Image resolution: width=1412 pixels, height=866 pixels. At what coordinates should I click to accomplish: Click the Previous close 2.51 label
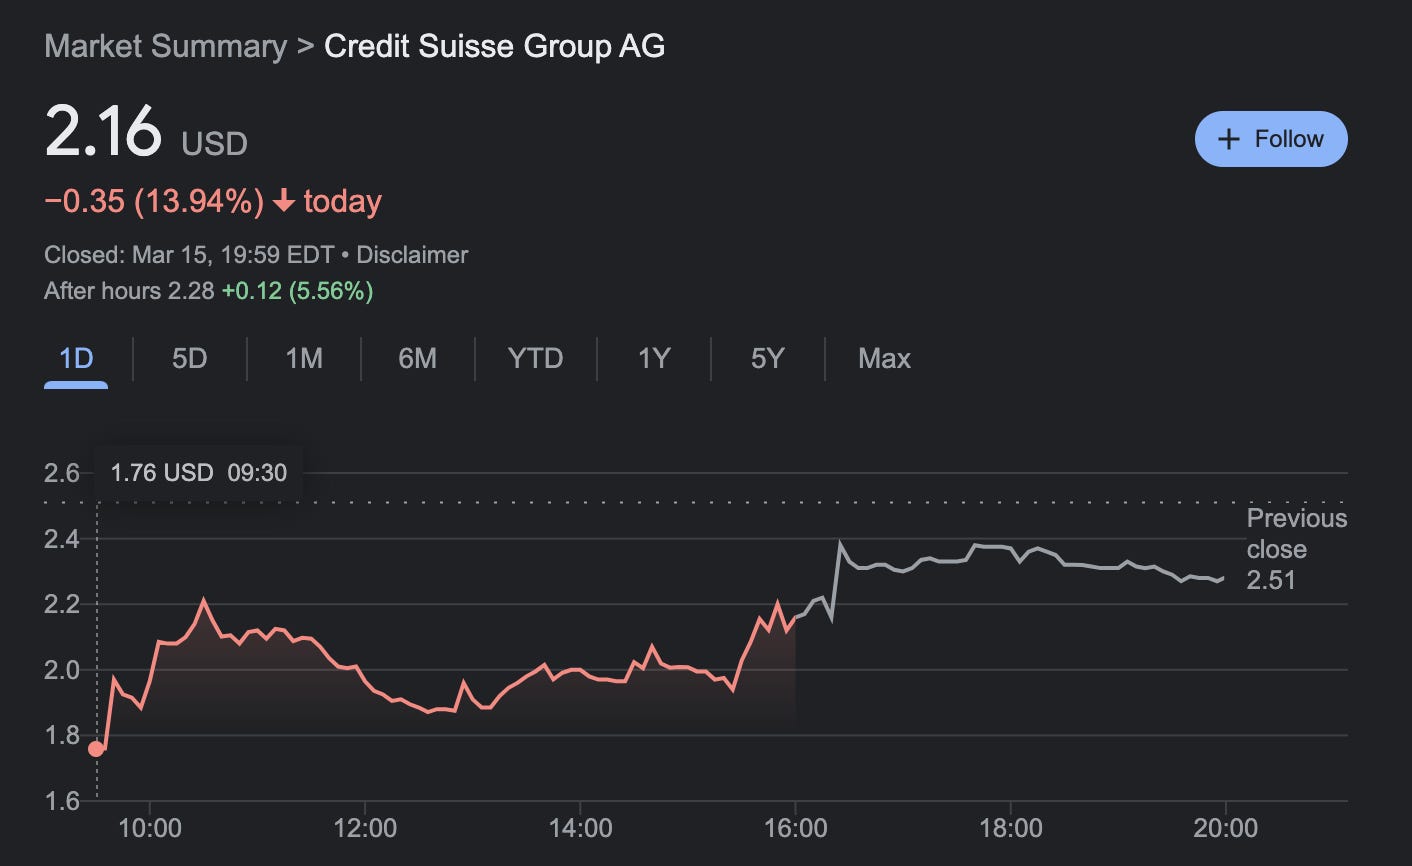click(1295, 549)
